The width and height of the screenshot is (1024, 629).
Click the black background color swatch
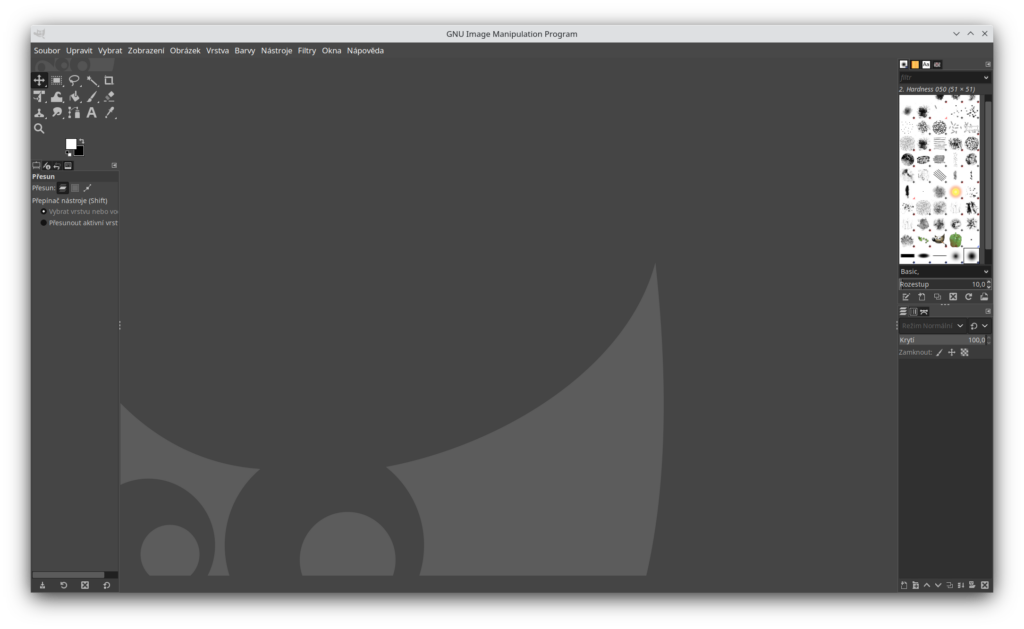tap(80, 152)
